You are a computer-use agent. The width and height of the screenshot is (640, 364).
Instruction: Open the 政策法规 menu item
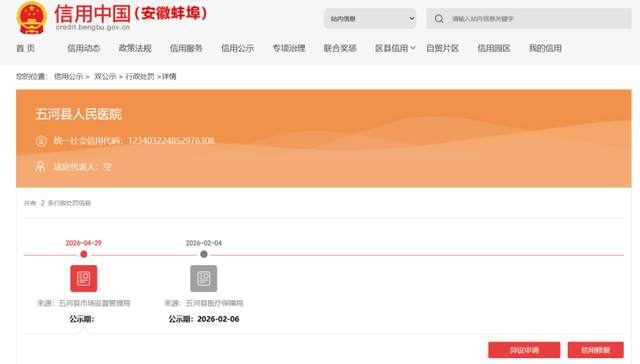coord(135,48)
